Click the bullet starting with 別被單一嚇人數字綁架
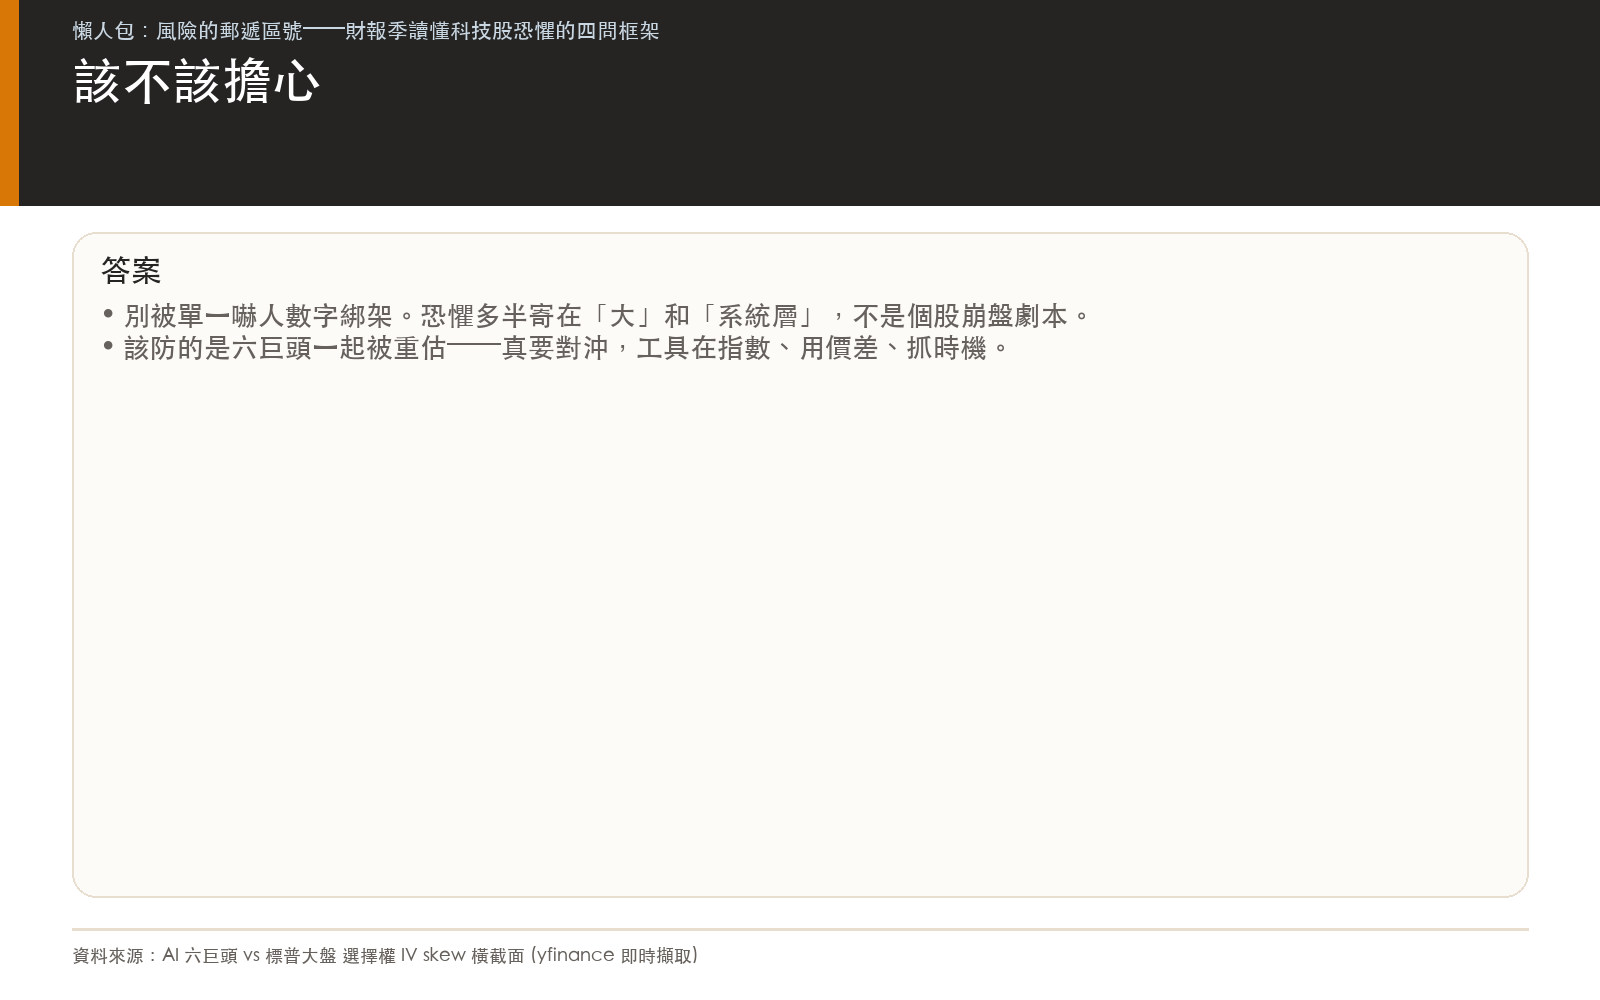 [597, 316]
